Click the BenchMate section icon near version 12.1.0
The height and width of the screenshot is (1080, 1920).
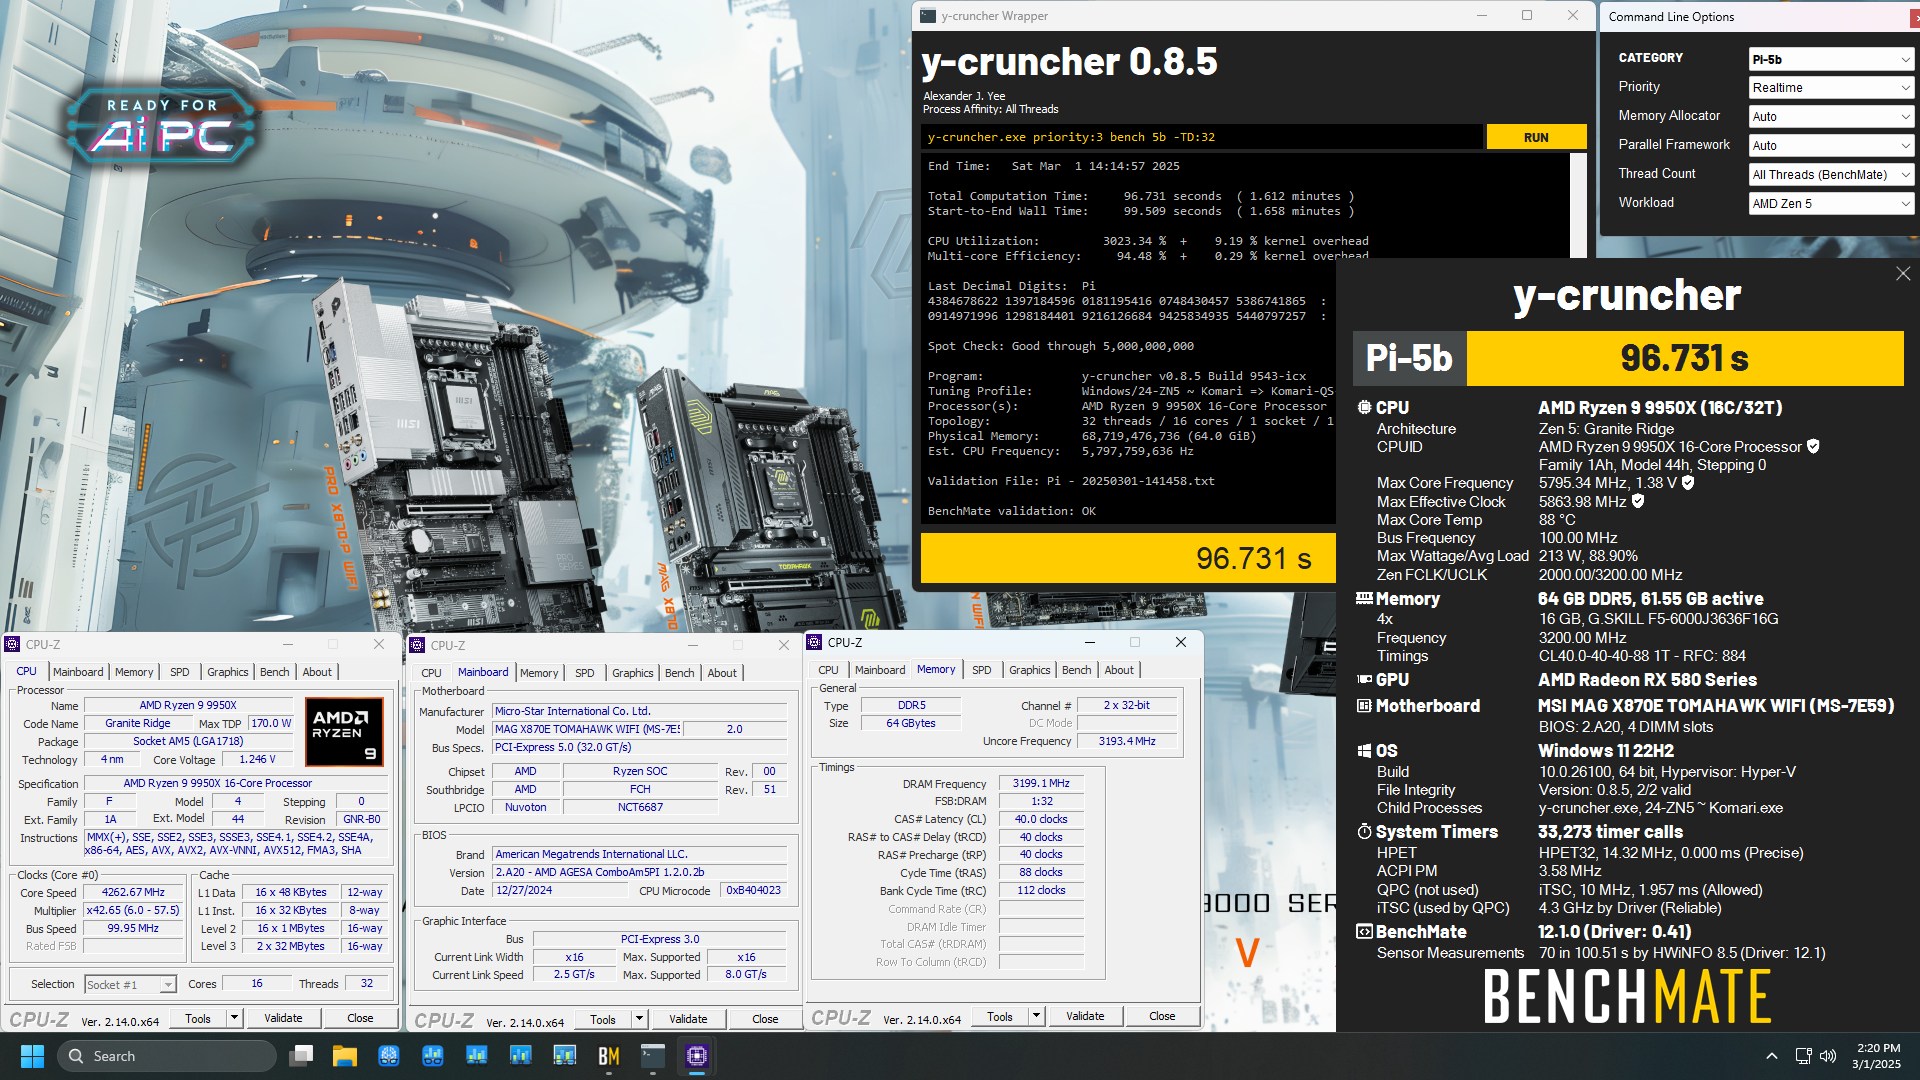pos(1364,932)
